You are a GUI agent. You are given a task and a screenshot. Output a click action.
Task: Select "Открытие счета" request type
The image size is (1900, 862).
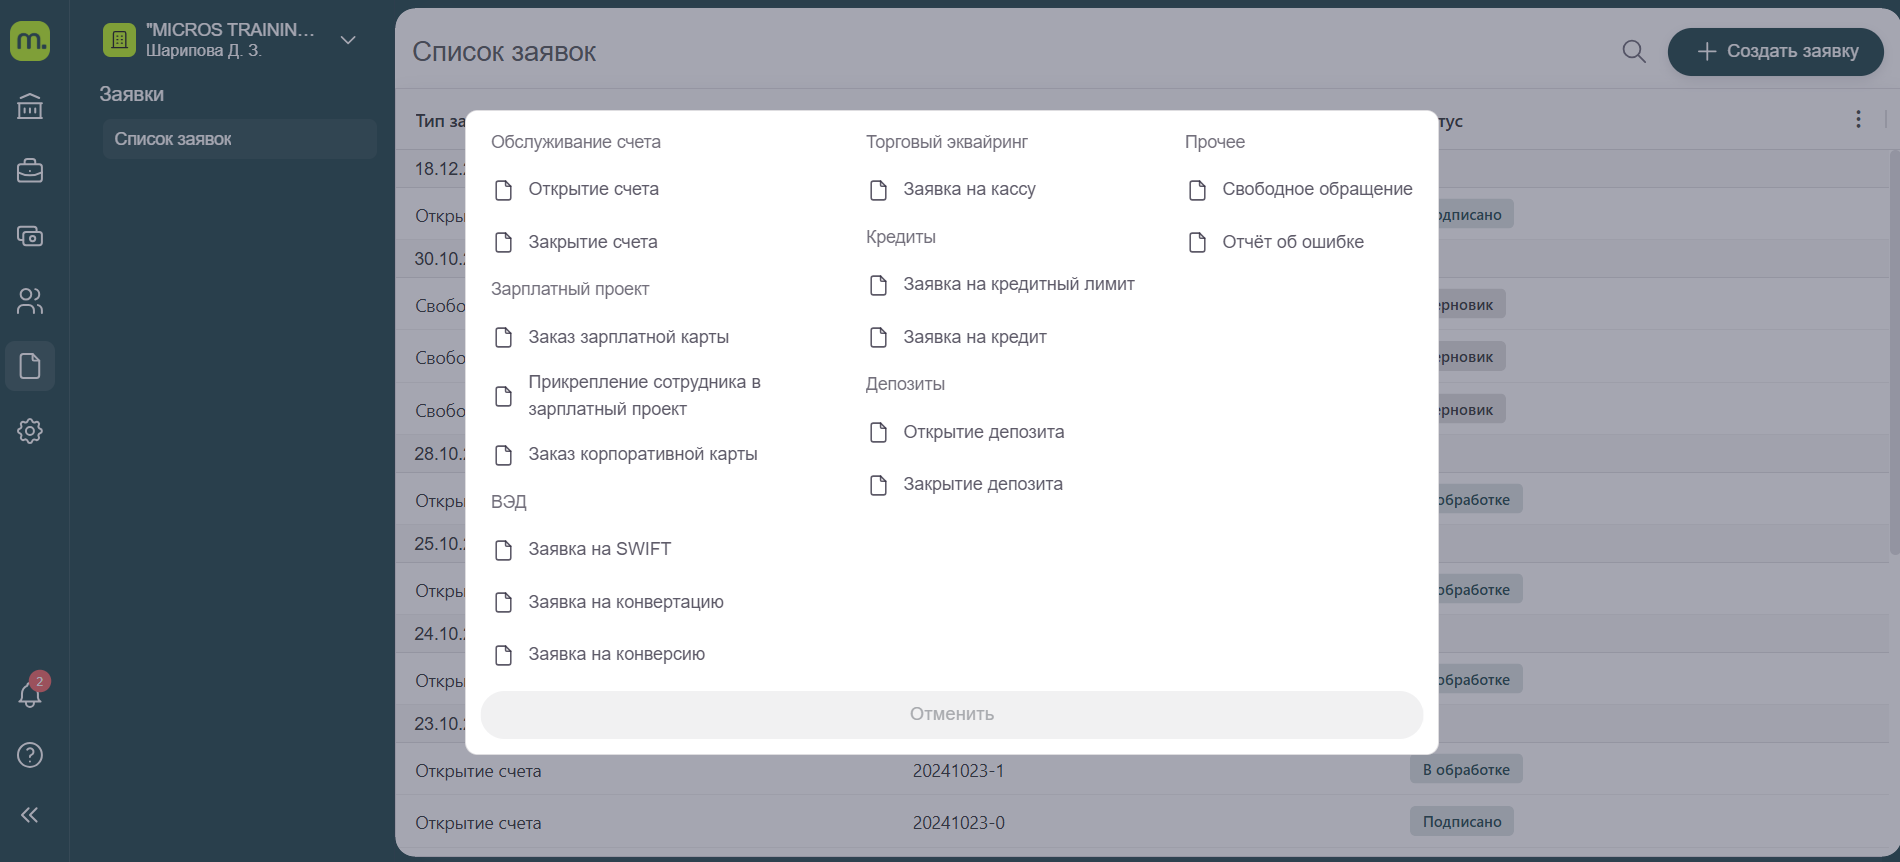(593, 189)
